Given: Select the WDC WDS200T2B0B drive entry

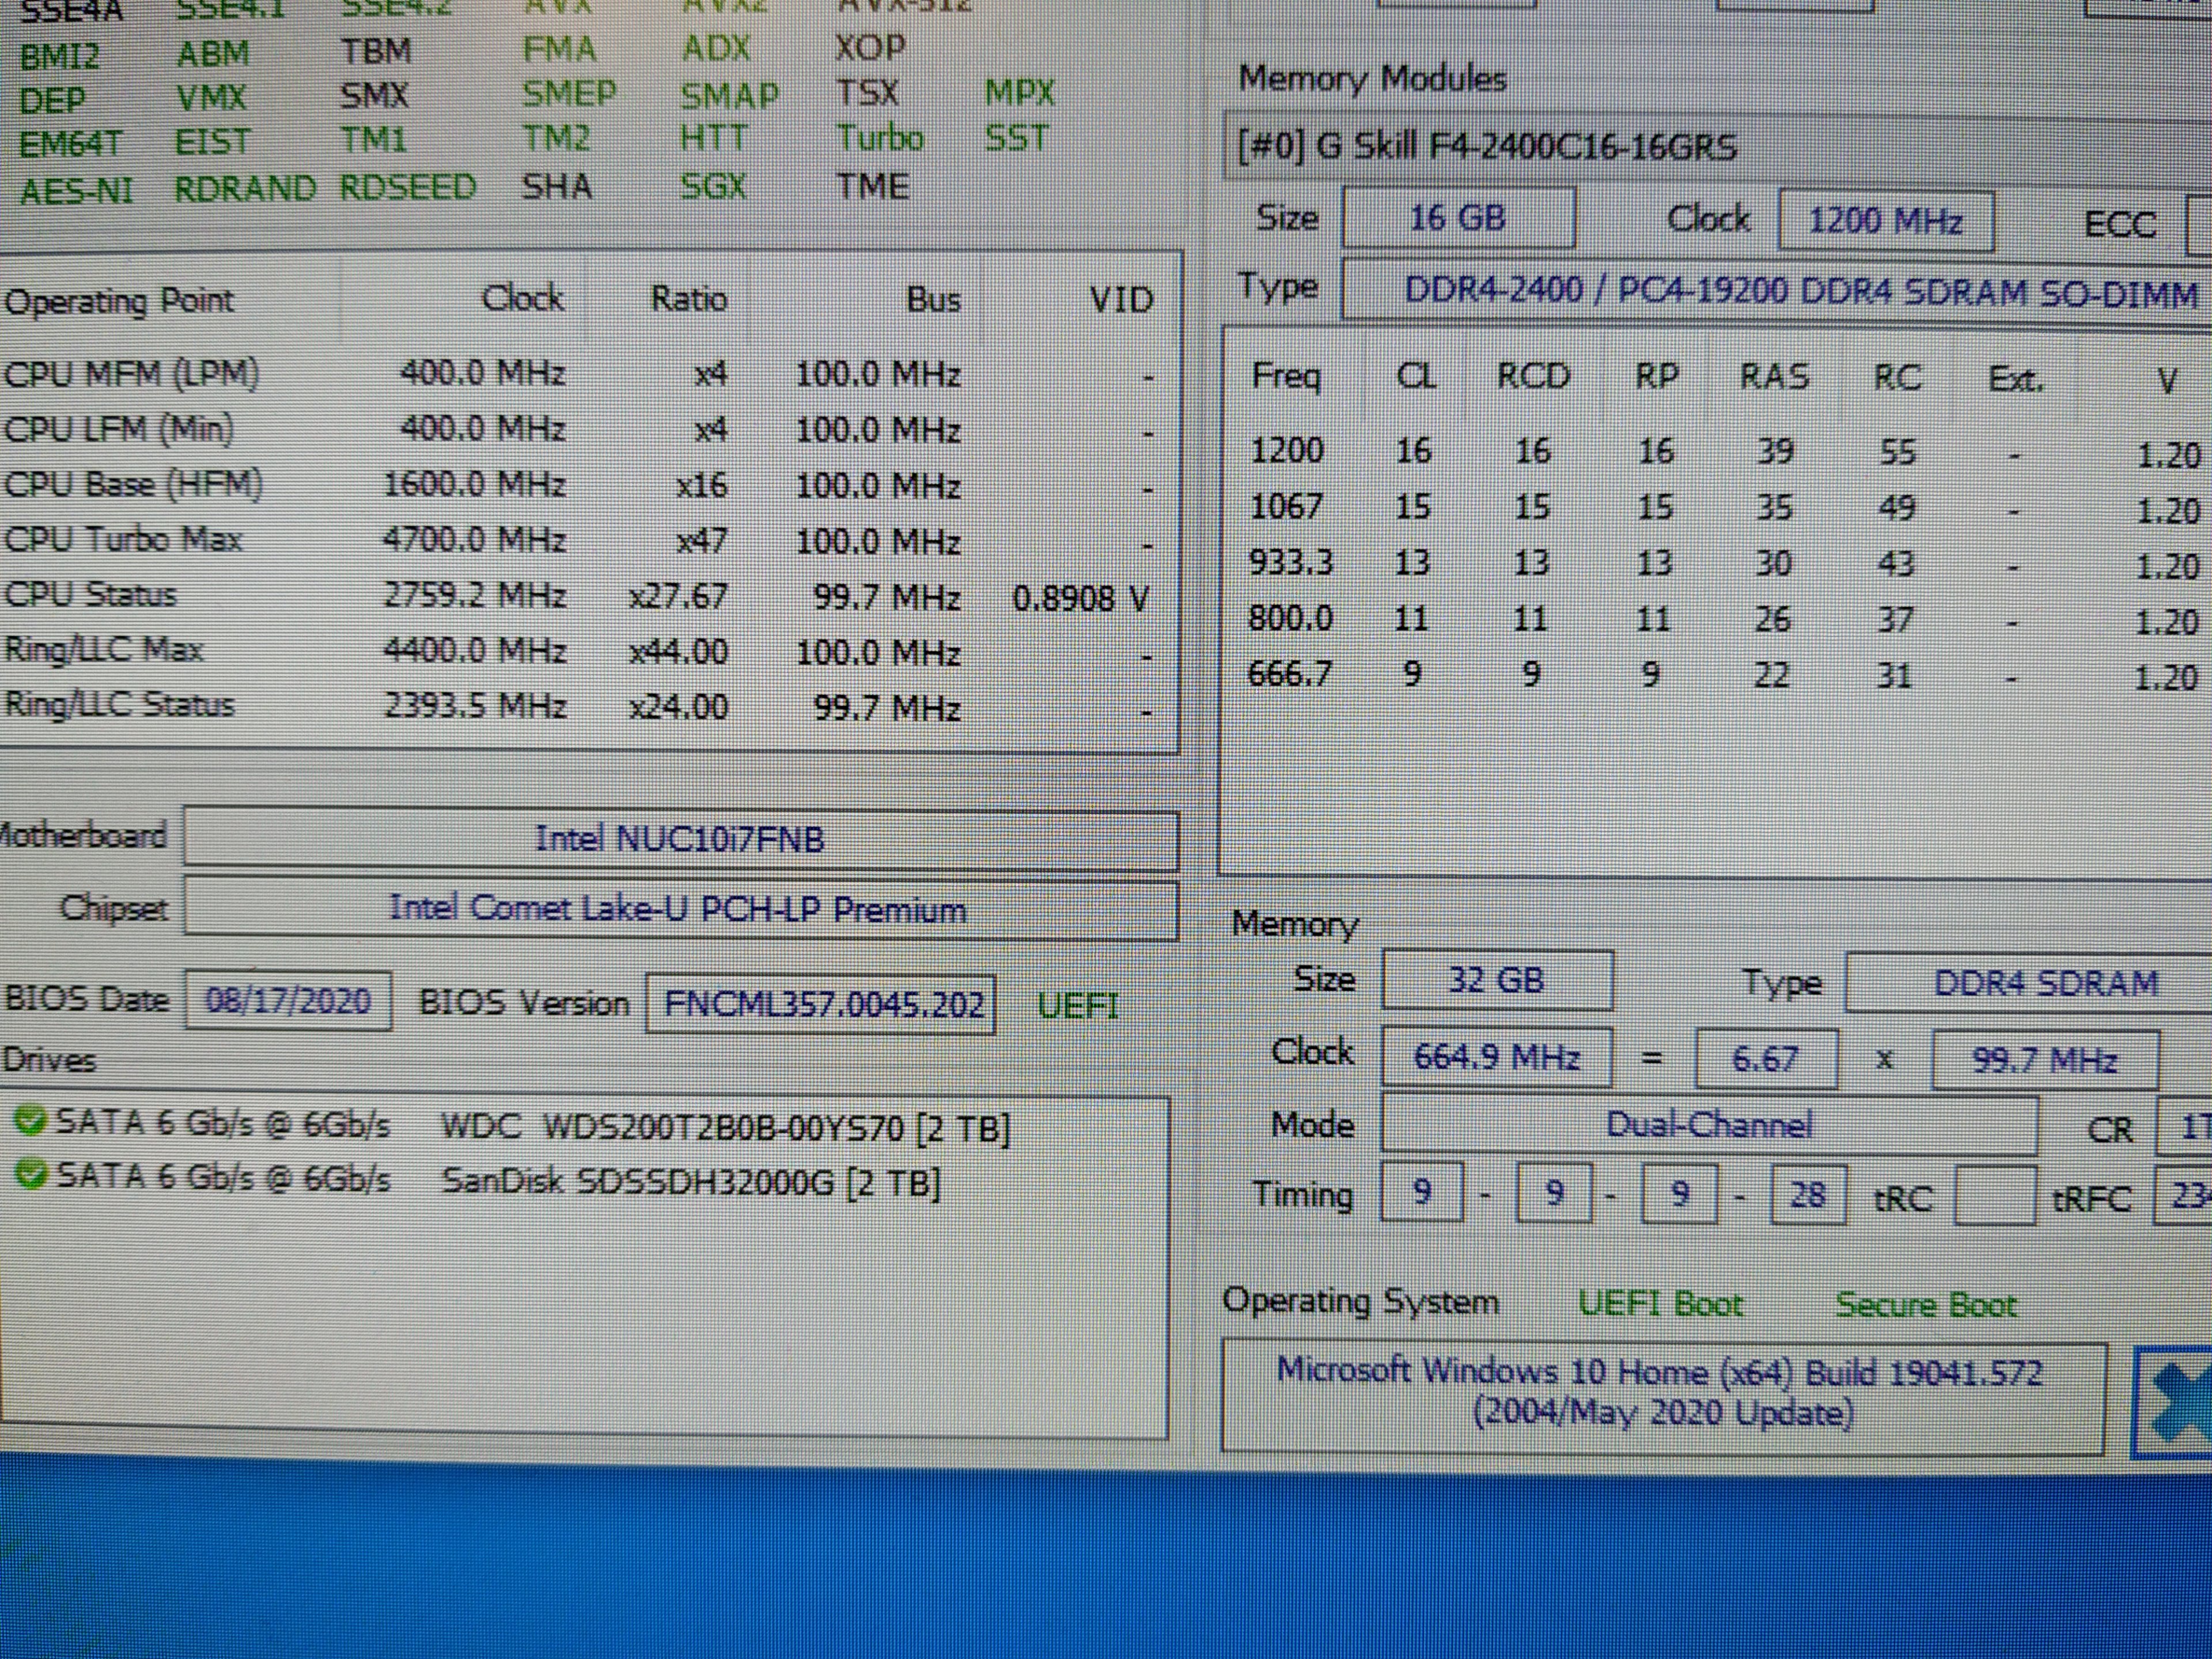Looking at the screenshot, I should (724, 1128).
